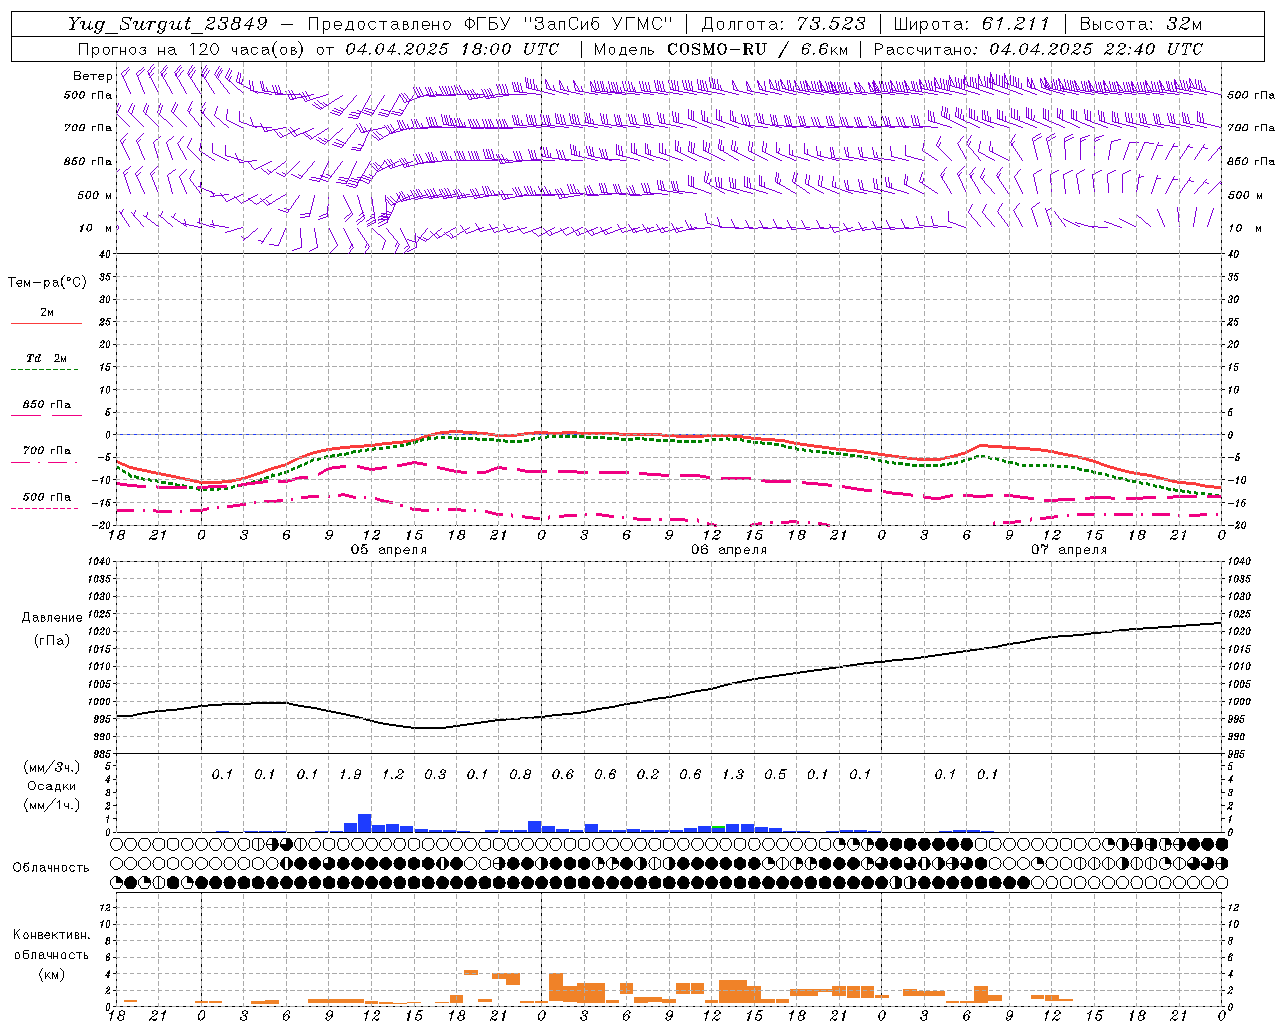This screenshot has width=1280, height=1024.
Task: Select the 'Конвективн.' convective cloud label
Action: click(x=52, y=935)
